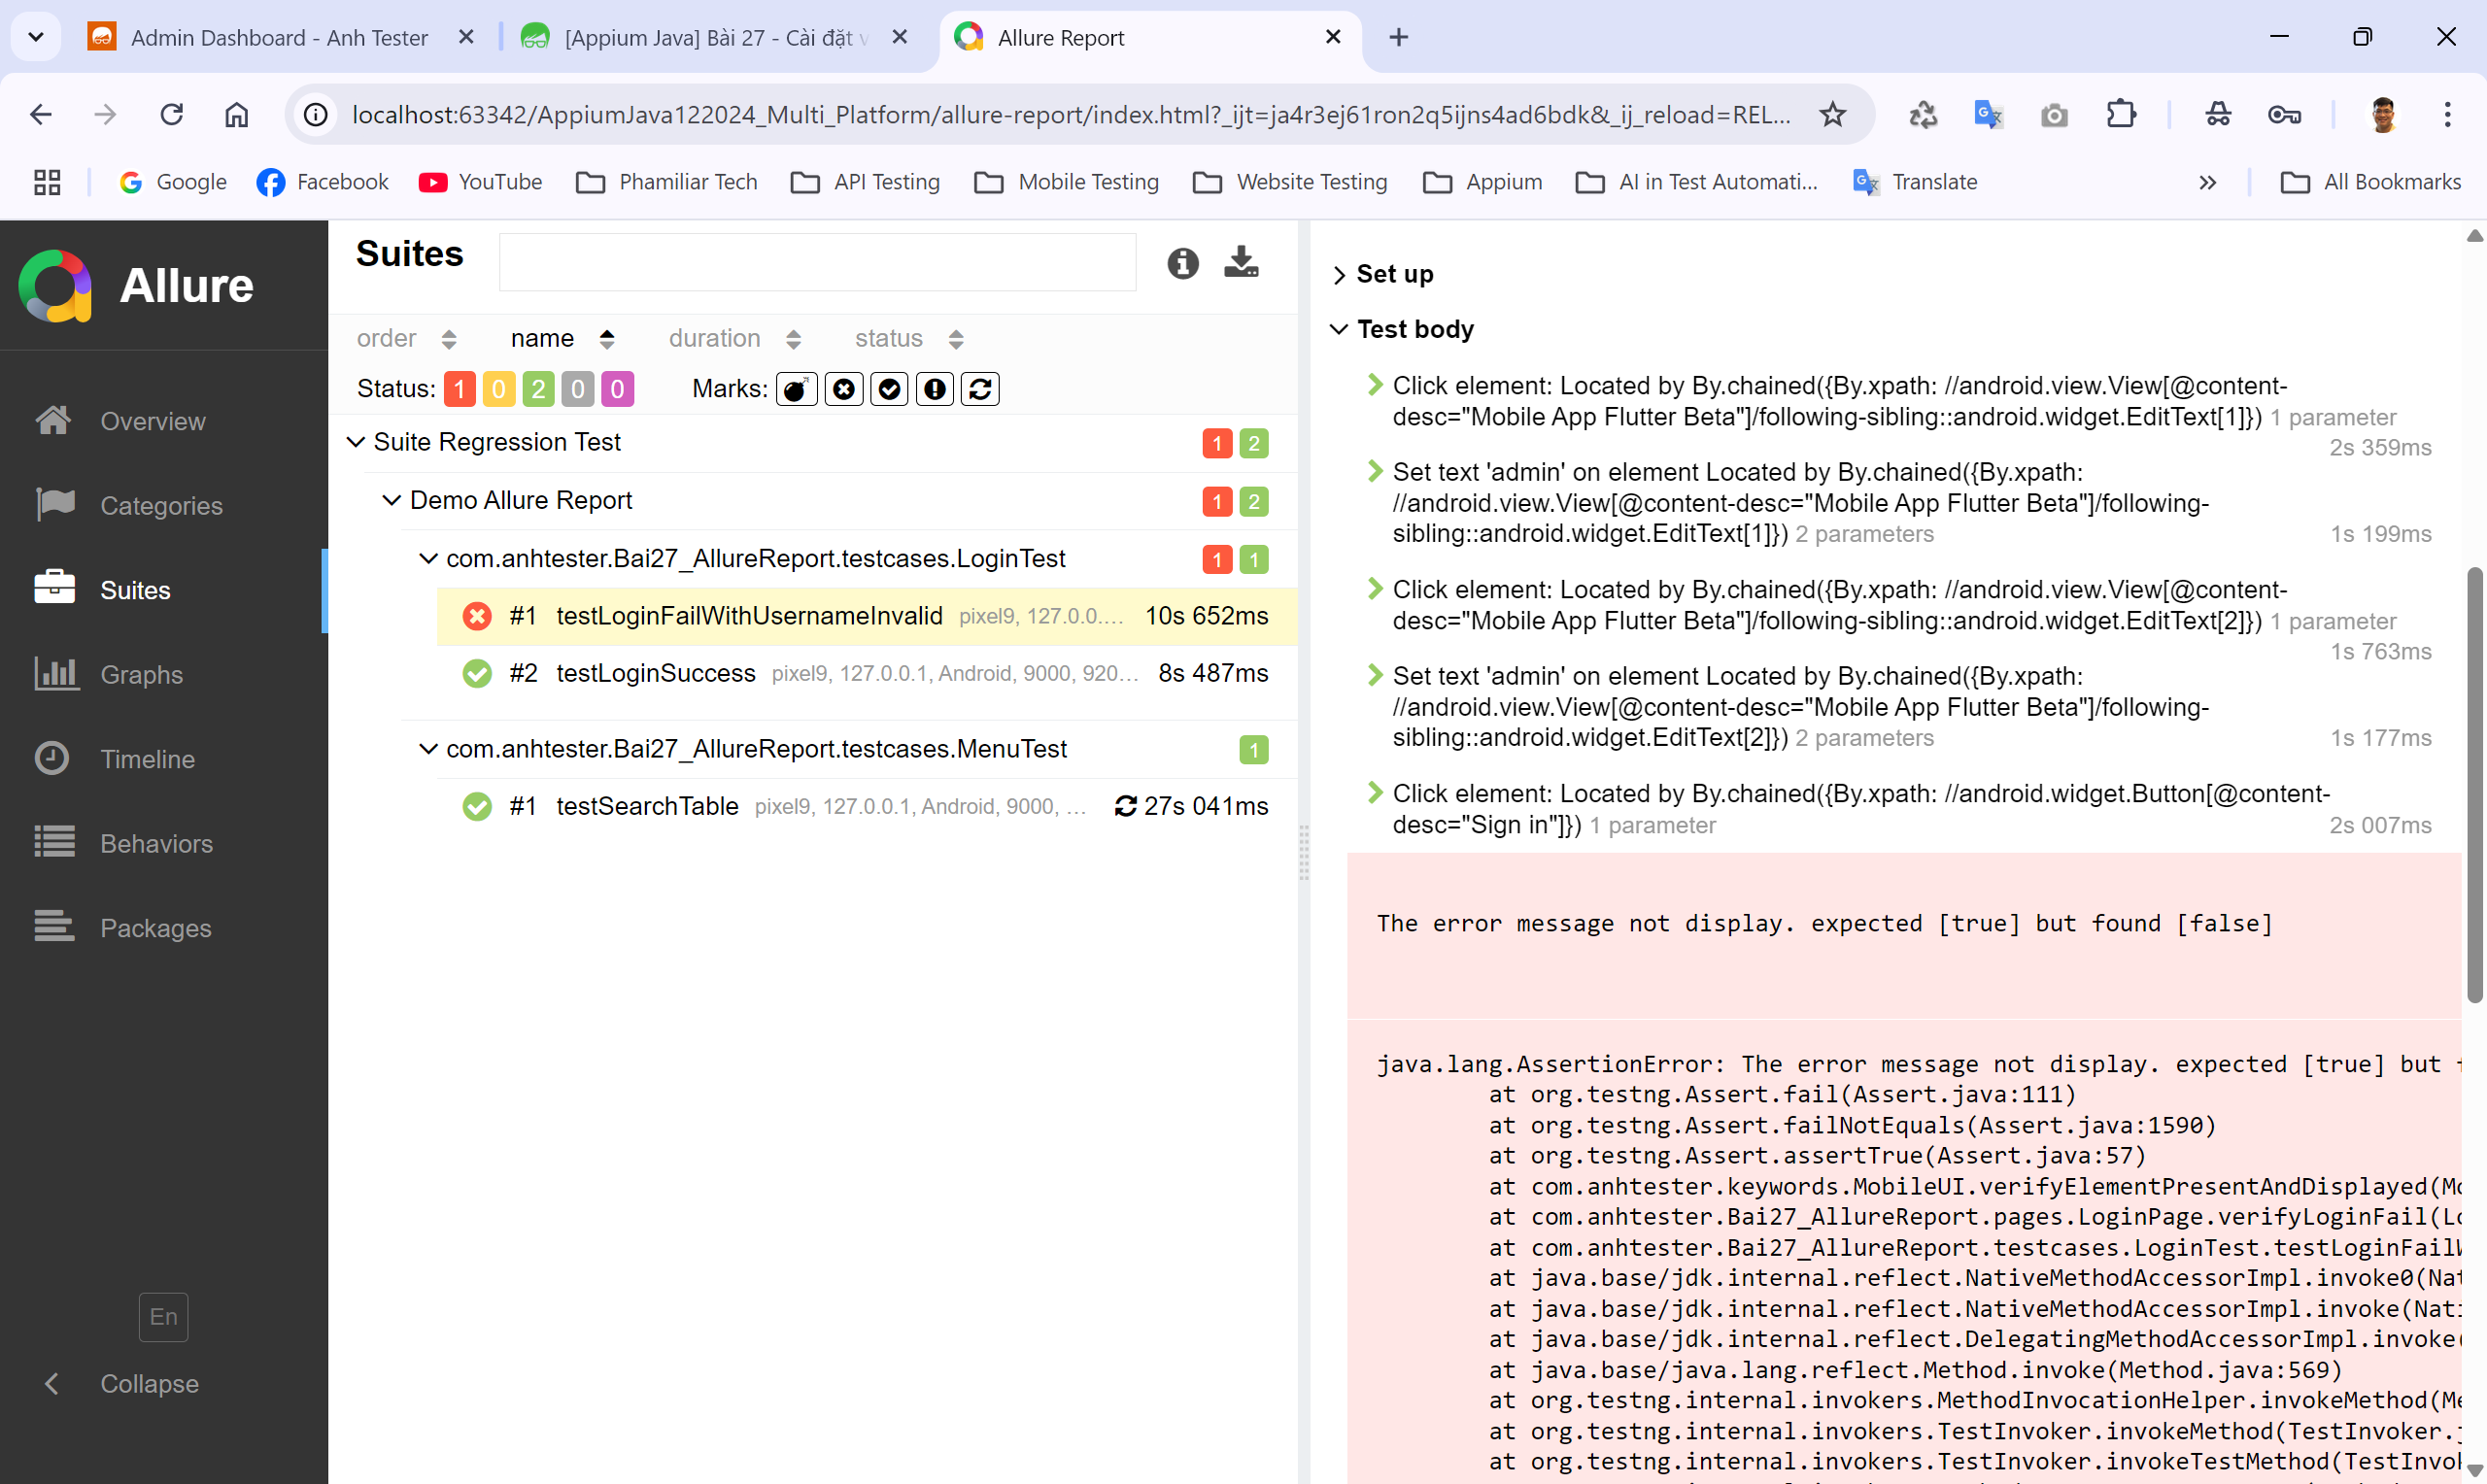
Task: Select the testLoginSuccess test case
Action: [x=655, y=673]
